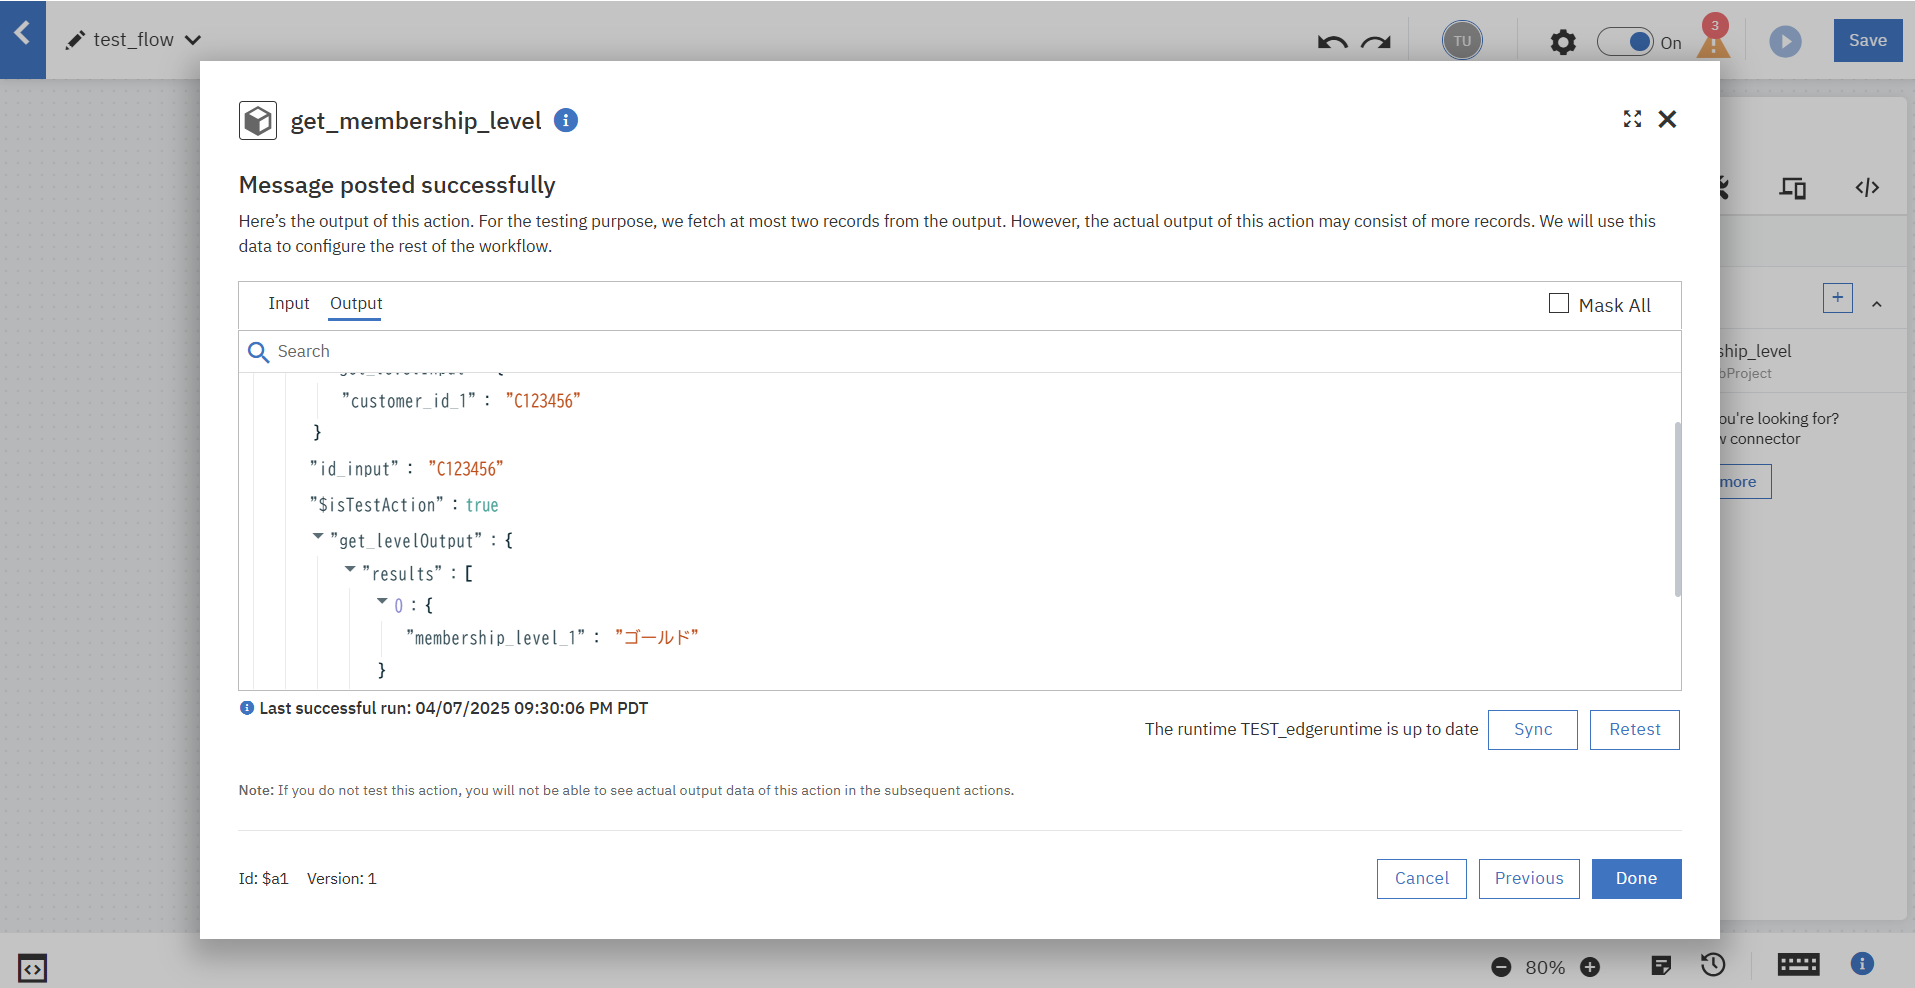
Task: Select the "id_input" row
Action: click(x=406, y=469)
